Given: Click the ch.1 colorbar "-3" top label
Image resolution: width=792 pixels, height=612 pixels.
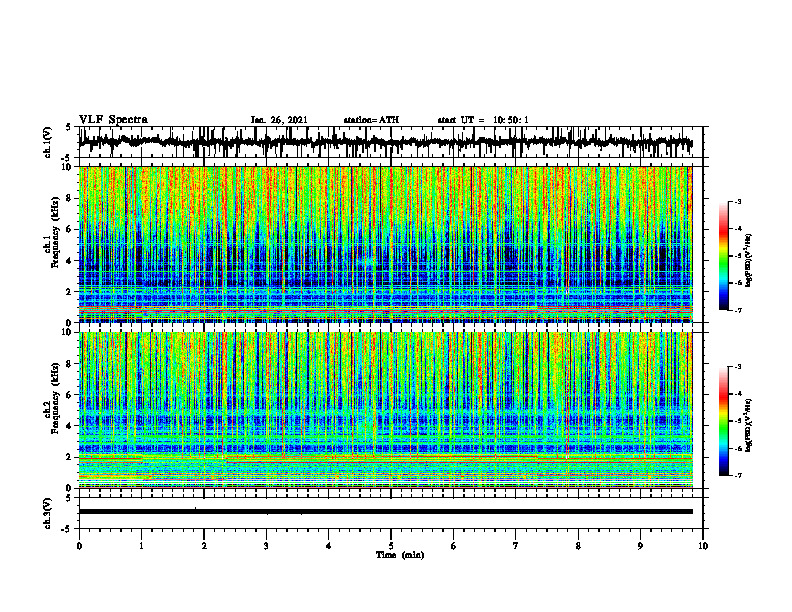Looking at the screenshot, I should tap(738, 202).
